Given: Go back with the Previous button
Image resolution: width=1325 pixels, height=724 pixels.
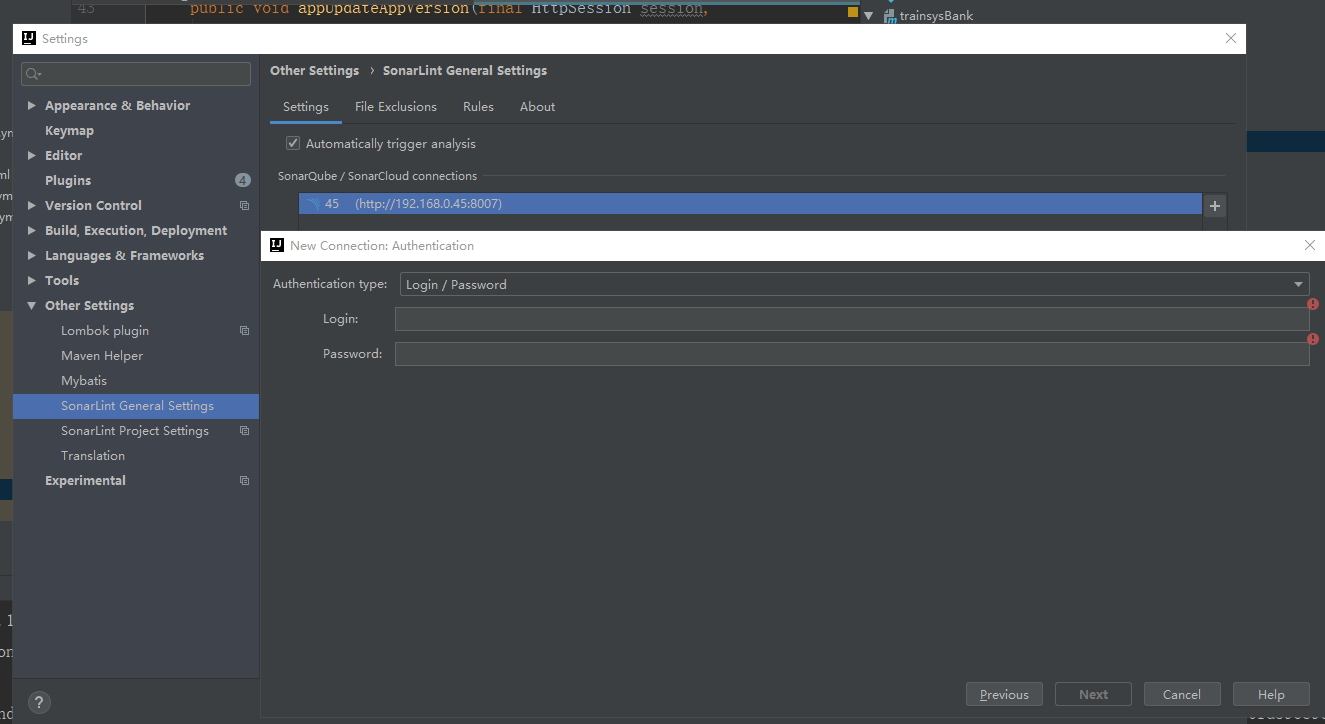Looking at the screenshot, I should click(1004, 695).
